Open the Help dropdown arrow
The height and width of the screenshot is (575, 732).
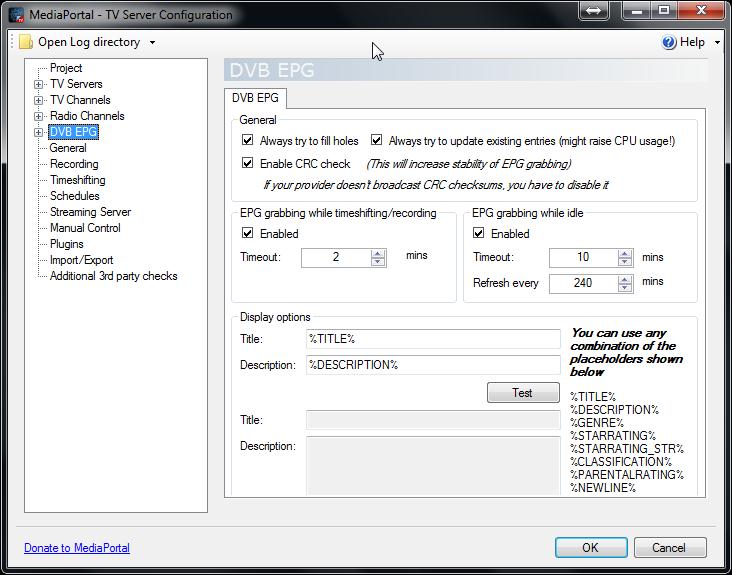pos(717,42)
